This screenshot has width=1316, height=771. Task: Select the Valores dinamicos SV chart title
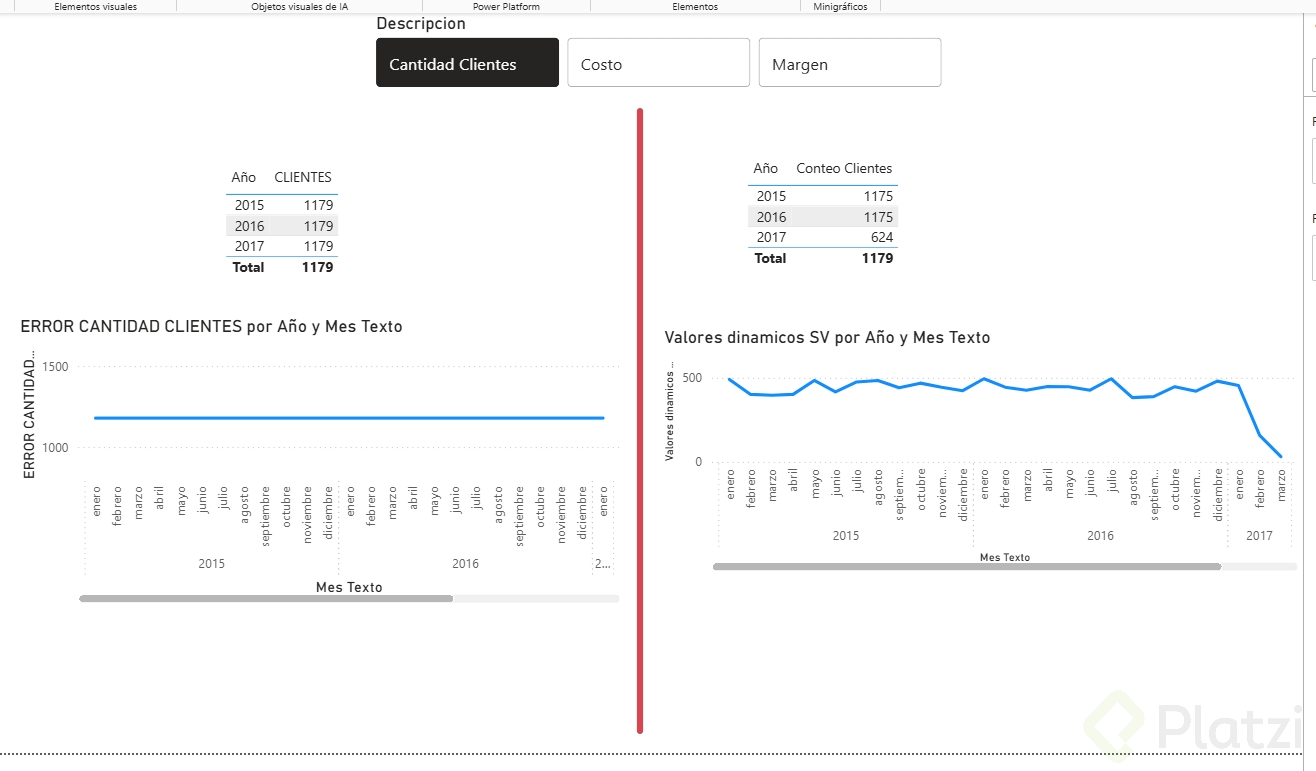(827, 338)
